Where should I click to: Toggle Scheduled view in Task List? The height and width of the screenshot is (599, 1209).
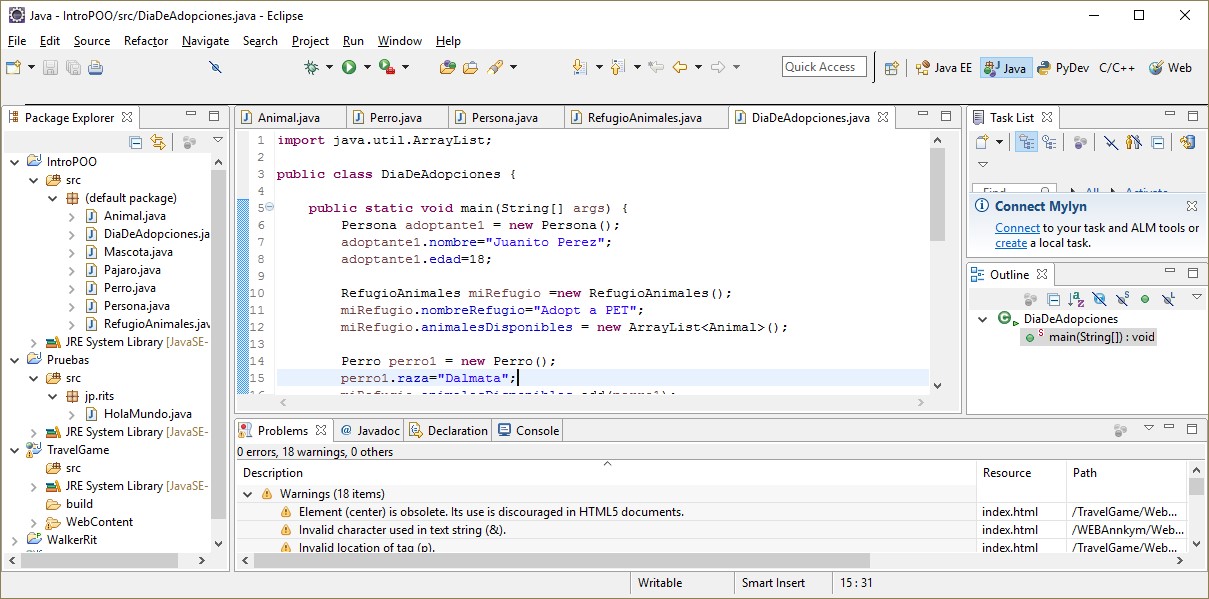pos(1048,142)
